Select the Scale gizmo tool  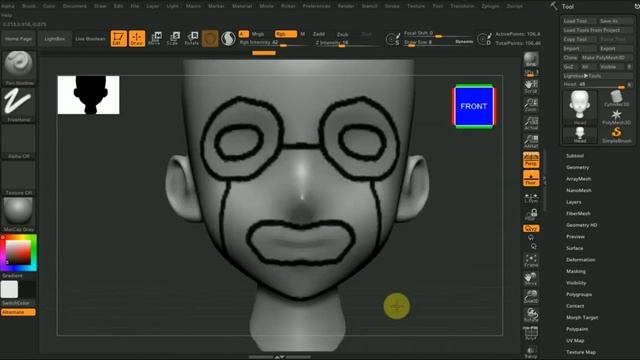[x=173, y=38]
